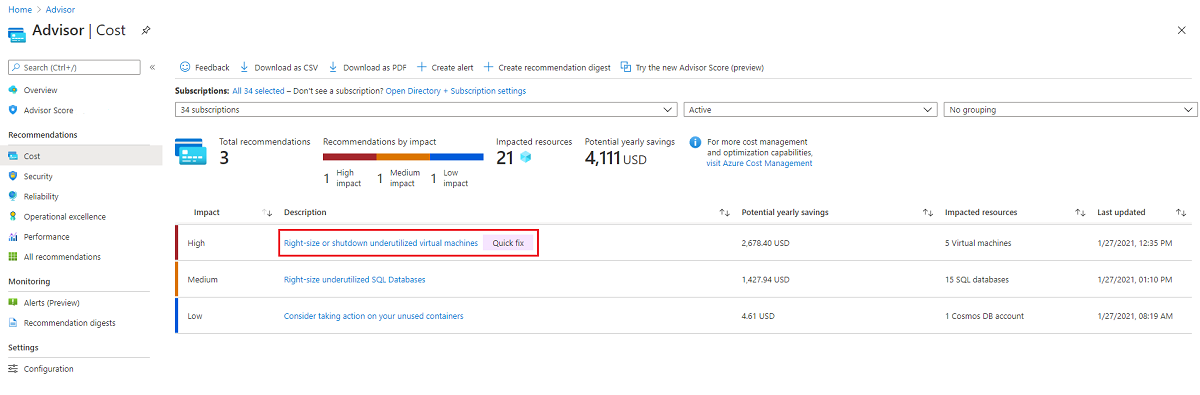Open Consider taking action on unused containers

(x=374, y=316)
